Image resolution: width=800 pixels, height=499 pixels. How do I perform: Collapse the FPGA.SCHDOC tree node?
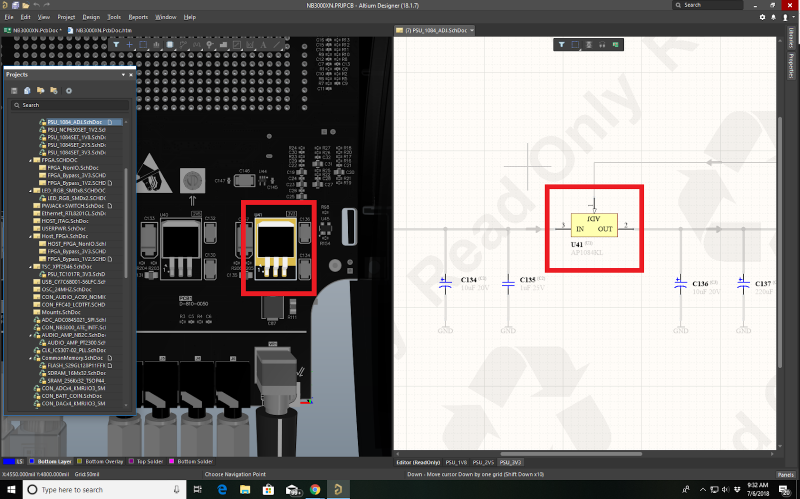[29, 159]
